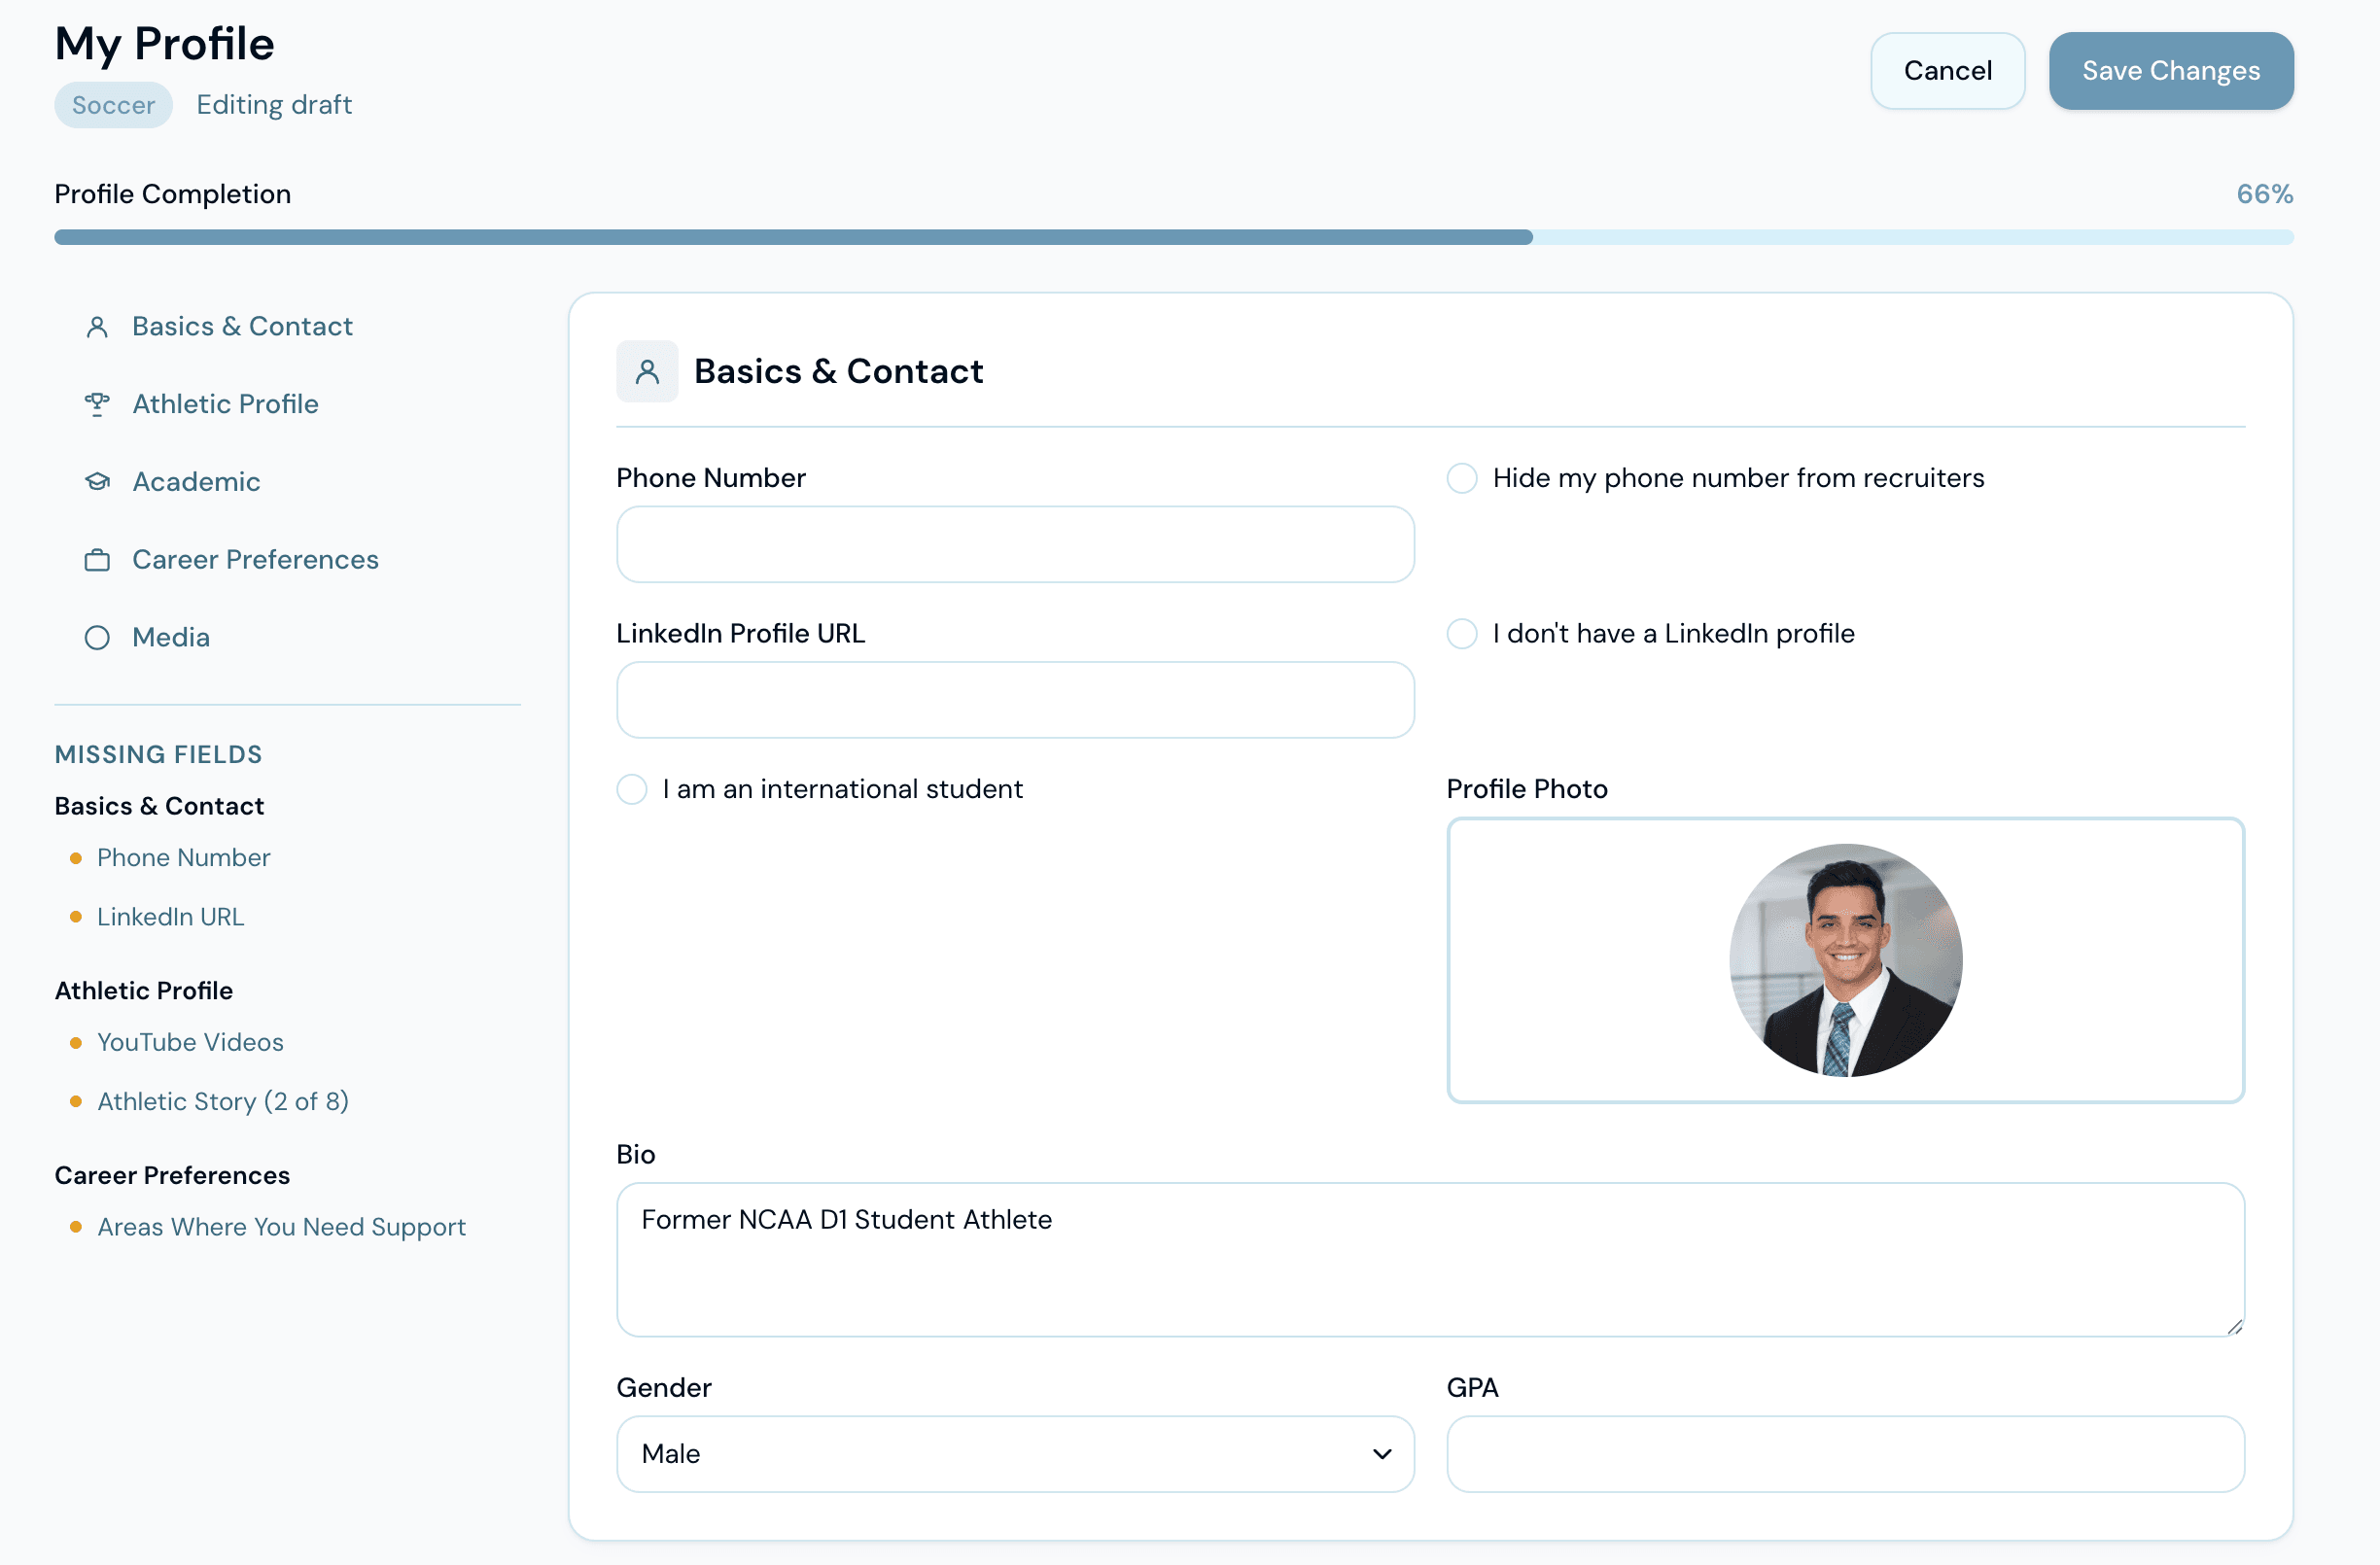Click the graduation cap Academic icon
This screenshot has height=1565, width=2380.
97,482
